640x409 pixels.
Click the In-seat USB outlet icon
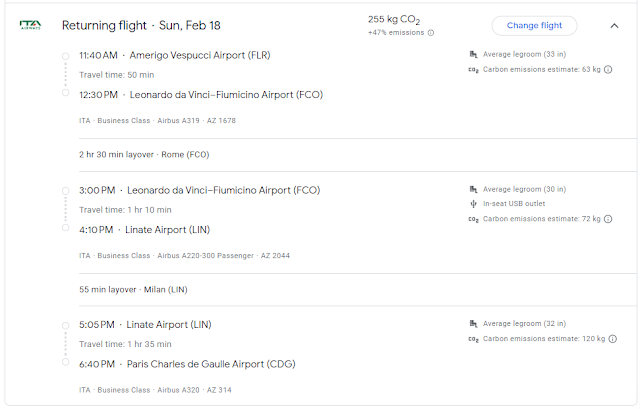click(x=473, y=204)
